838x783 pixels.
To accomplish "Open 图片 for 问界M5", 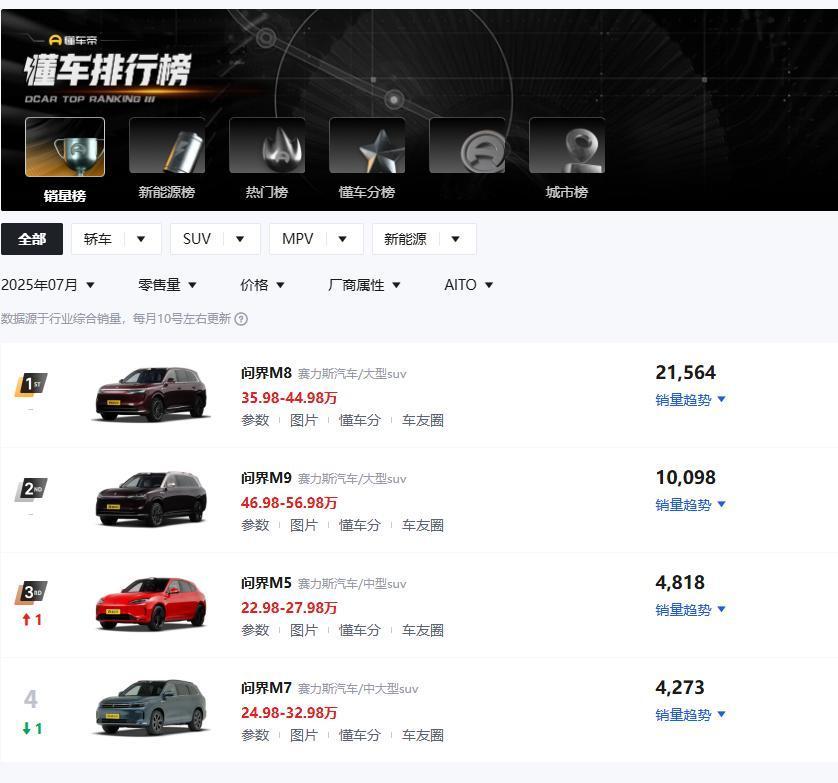I will (x=304, y=630).
